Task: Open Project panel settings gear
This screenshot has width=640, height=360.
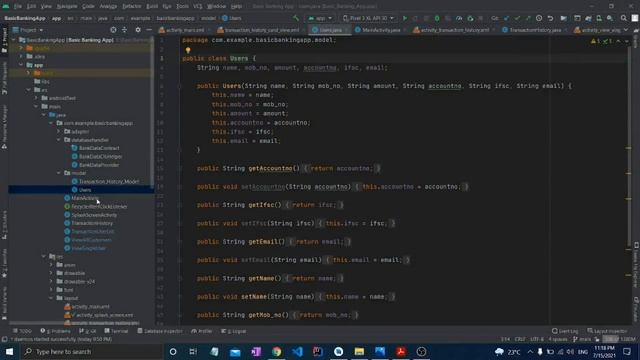Action: coord(138,30)
